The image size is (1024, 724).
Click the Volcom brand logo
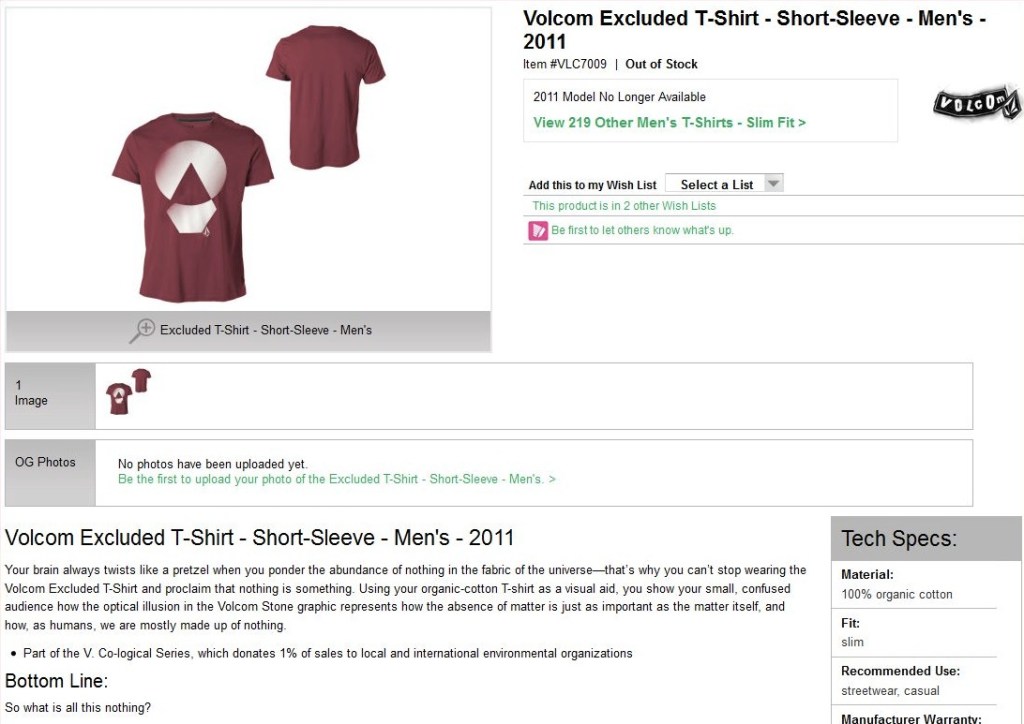(976, 104)
